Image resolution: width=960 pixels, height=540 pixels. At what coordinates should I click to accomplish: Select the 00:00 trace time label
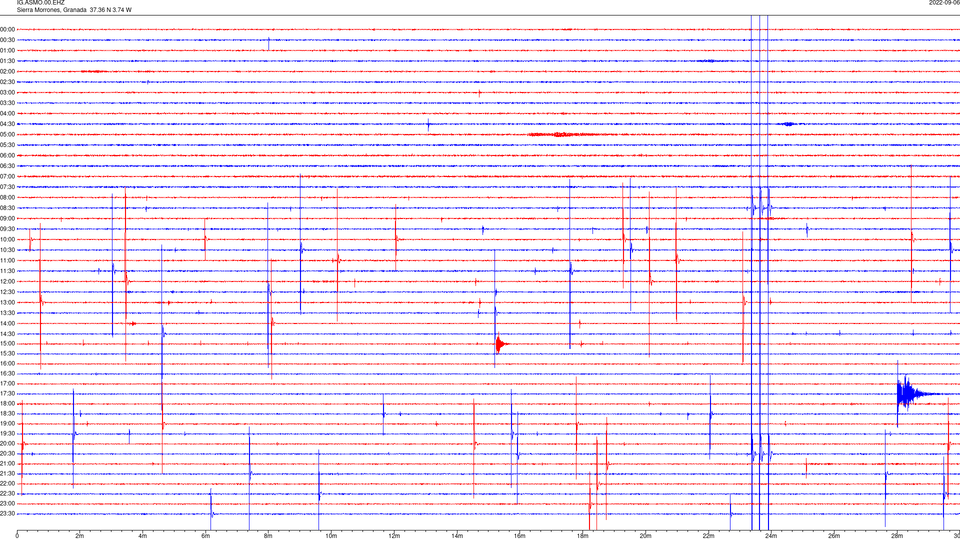[8, 29]
